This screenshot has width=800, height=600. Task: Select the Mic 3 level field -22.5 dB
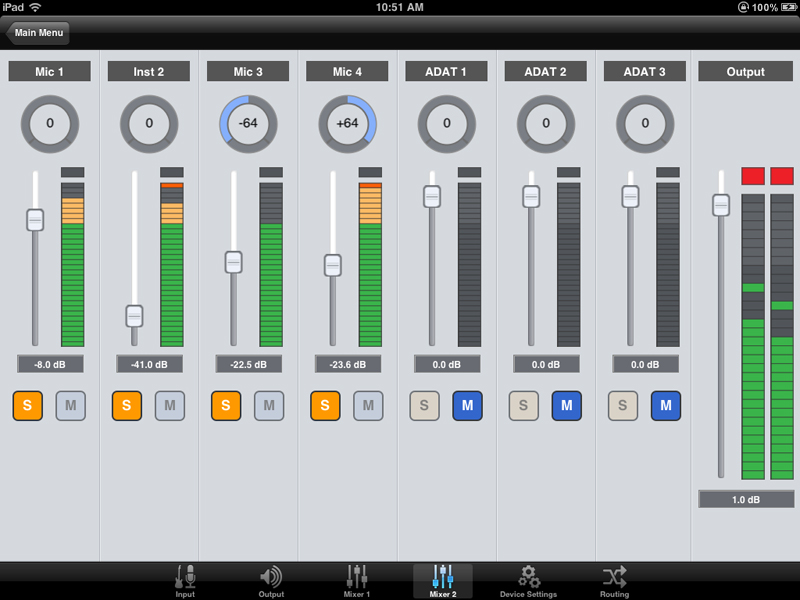point(248,364)
